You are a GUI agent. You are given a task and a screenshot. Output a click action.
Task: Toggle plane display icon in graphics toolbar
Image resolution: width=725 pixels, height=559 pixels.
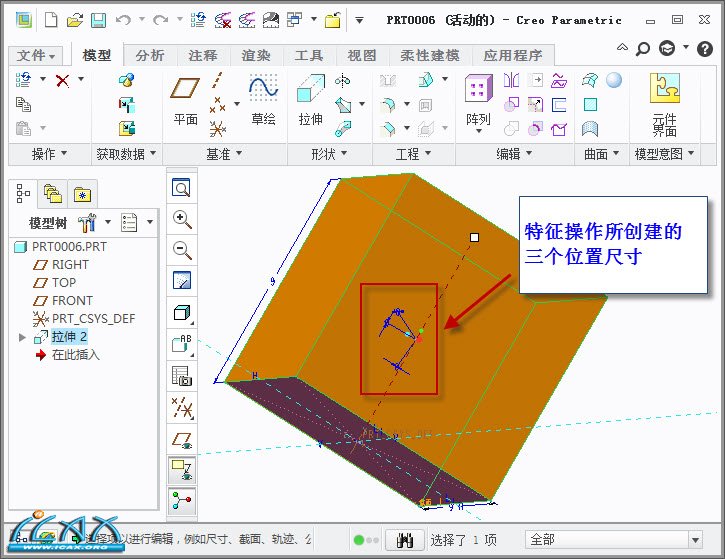182,439
